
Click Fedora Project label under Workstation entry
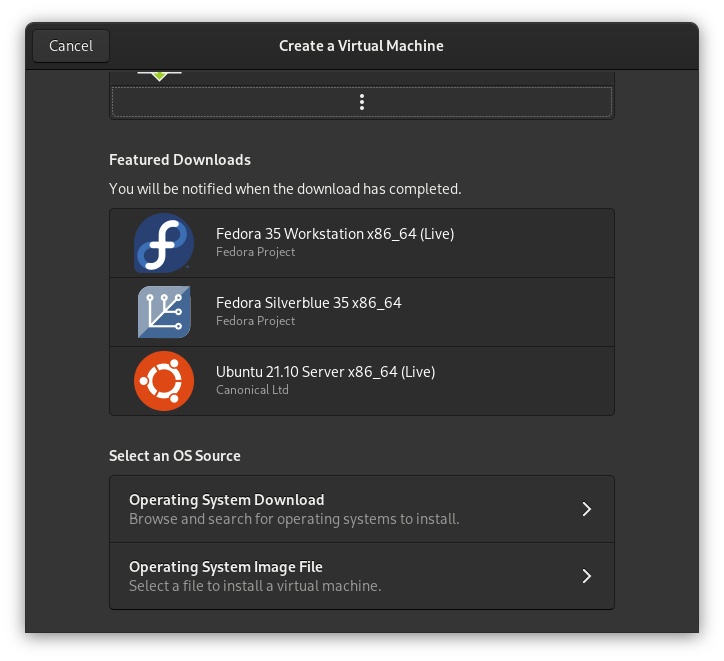coord(255,252)
